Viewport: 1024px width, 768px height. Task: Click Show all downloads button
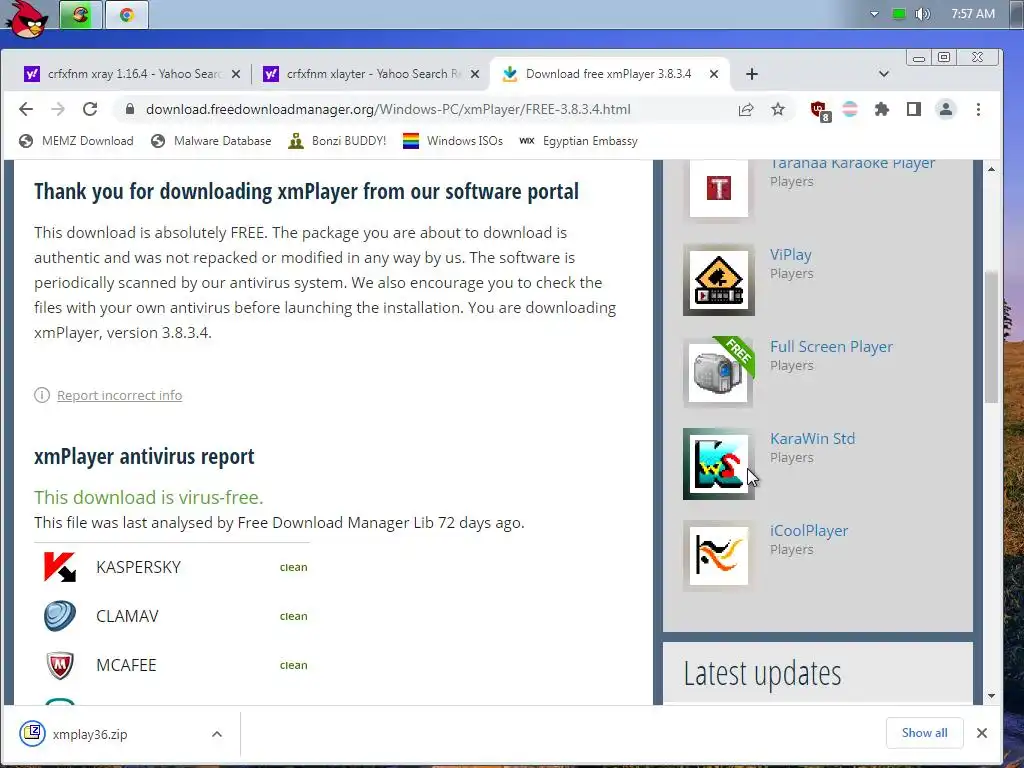[925, 733]
